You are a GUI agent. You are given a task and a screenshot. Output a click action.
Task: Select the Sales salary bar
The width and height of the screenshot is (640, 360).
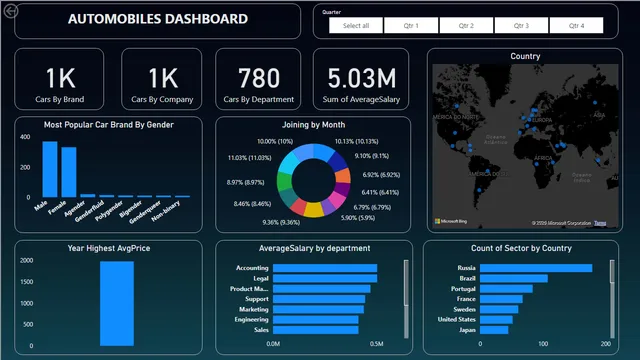click(316, 330)
